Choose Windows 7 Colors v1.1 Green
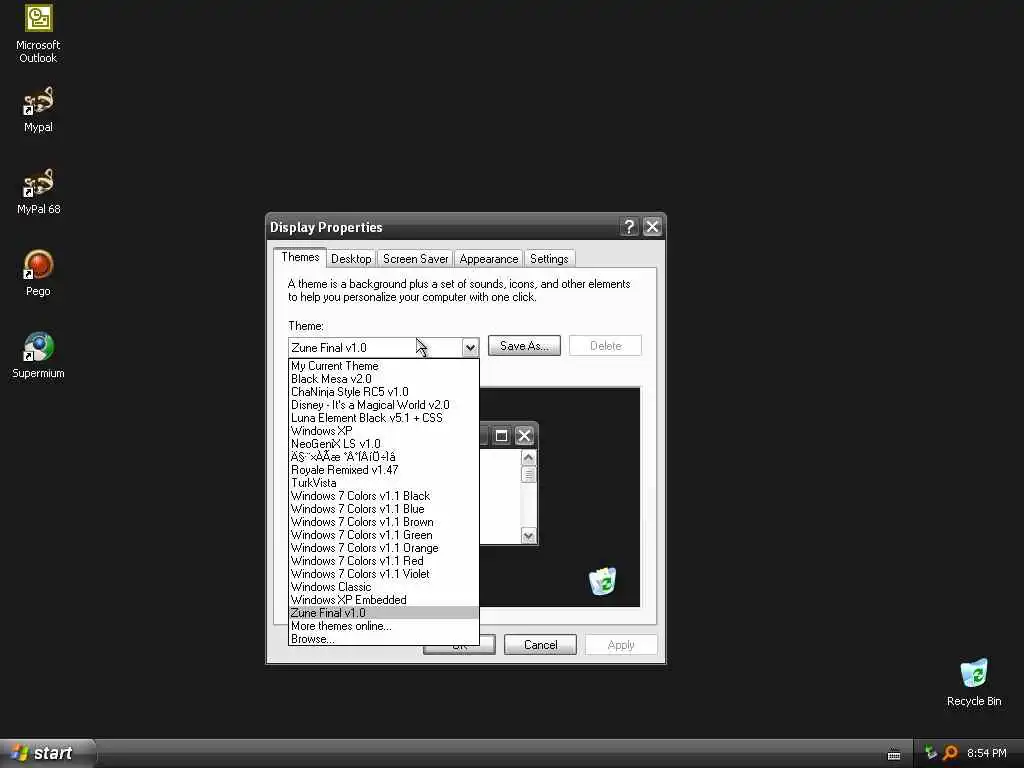Image resolution: width=1024 pixels, height=768 pixels. (383, 535)
